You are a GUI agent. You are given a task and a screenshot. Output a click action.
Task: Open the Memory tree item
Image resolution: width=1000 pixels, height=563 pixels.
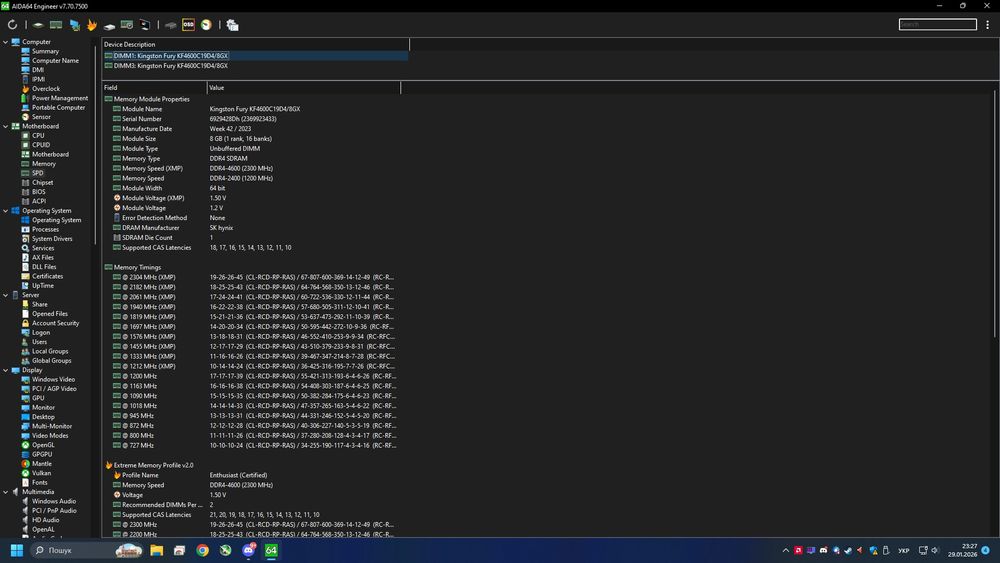tap(43, 164)
